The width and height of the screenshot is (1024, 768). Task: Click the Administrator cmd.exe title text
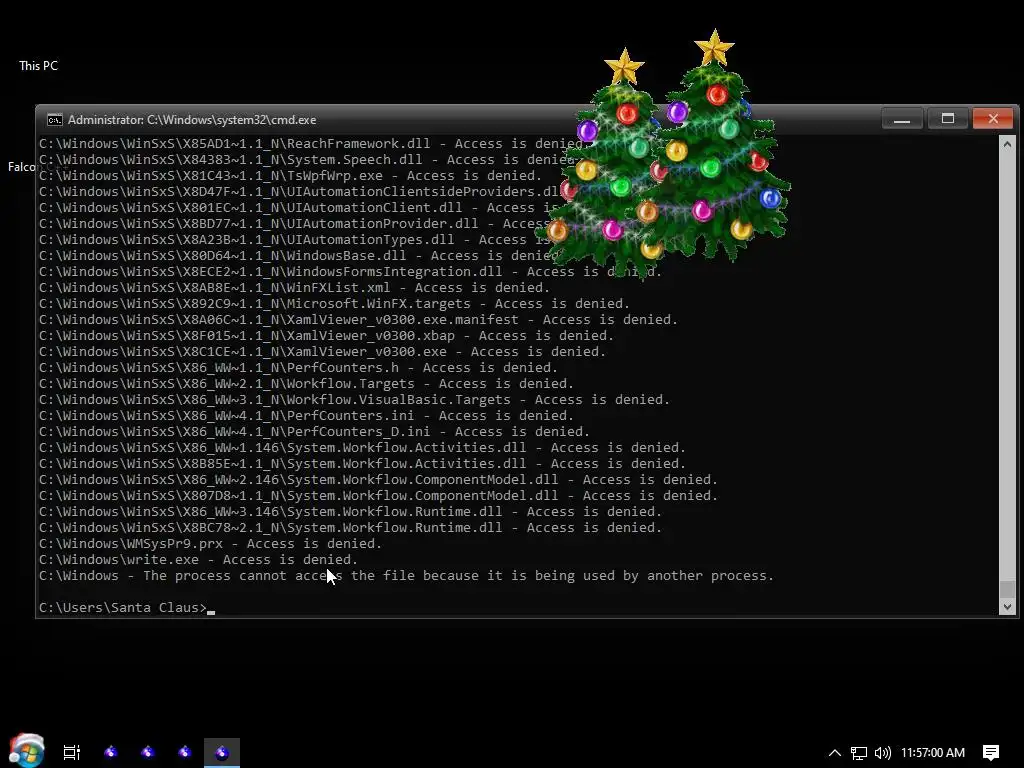click(192, 120)
